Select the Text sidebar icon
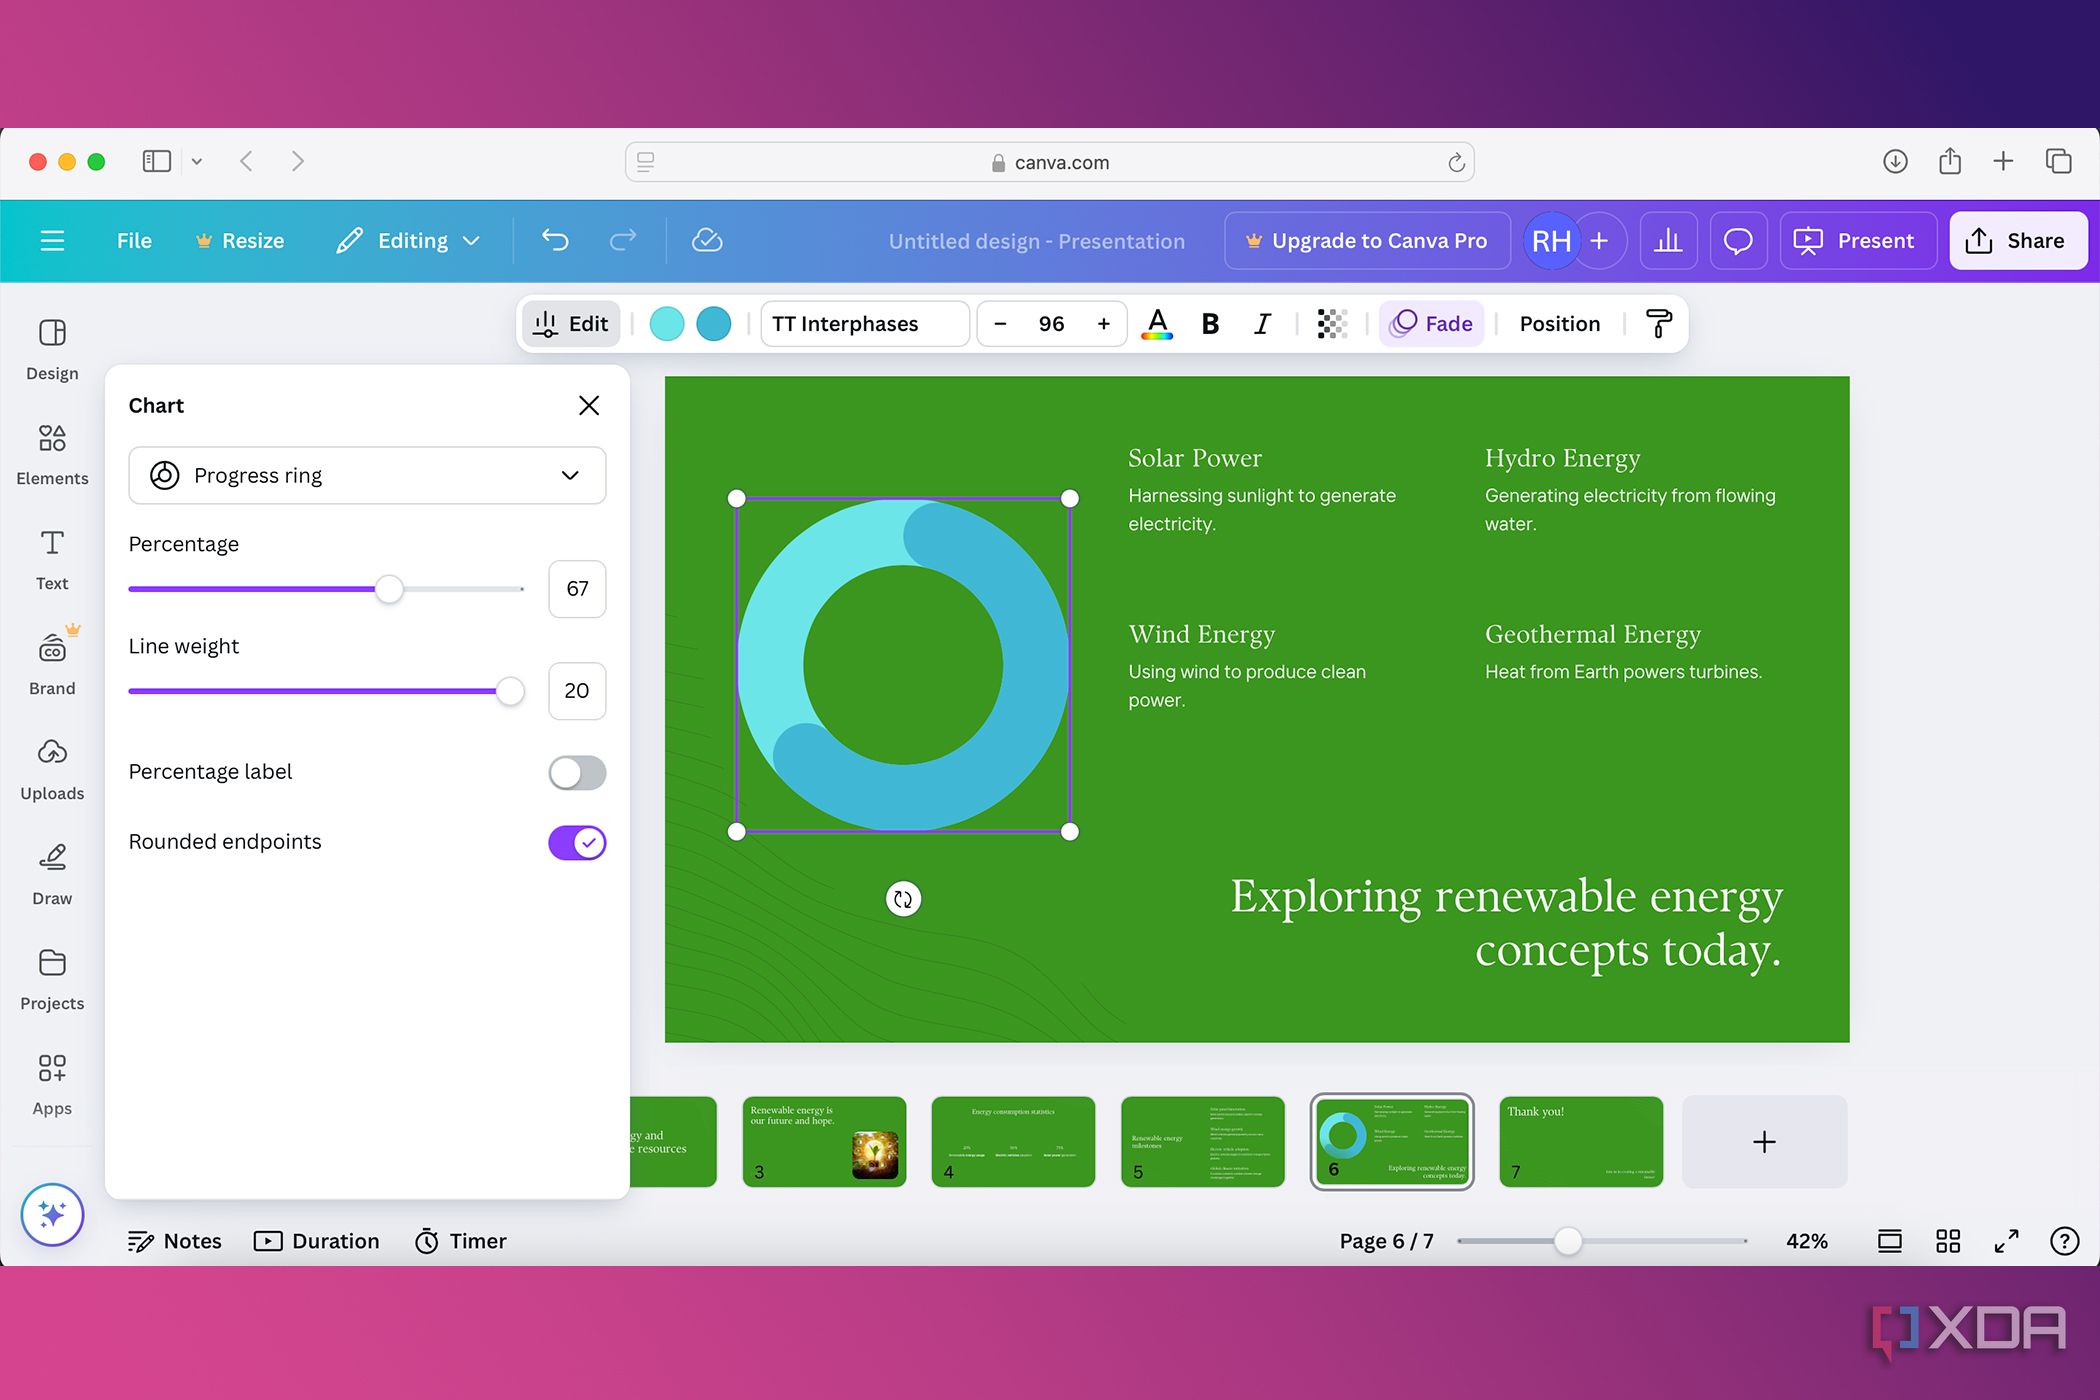Image resolution: width=2100 pixels, height=1400 pixels. (51, 558)
